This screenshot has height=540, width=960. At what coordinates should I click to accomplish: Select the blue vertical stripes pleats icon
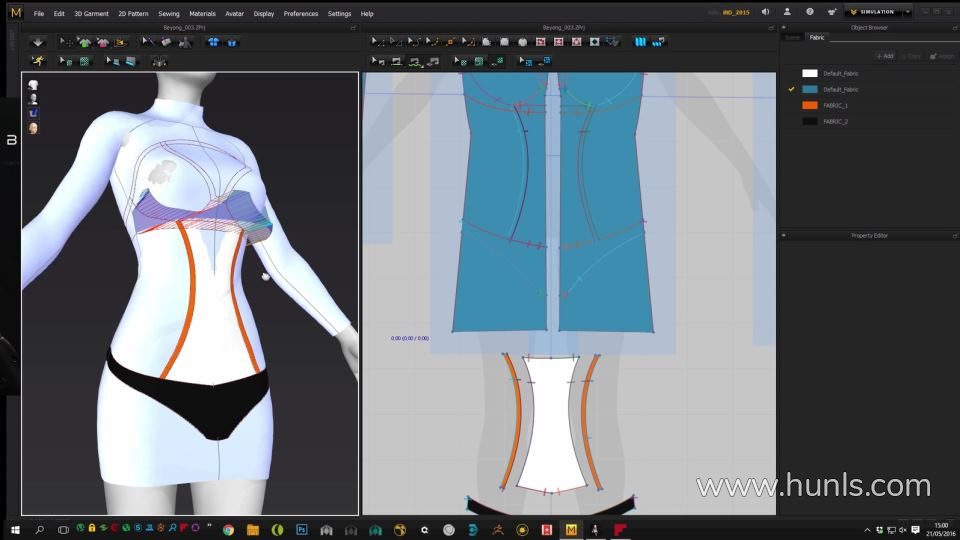pyautogui.click(x=640, y=42)
